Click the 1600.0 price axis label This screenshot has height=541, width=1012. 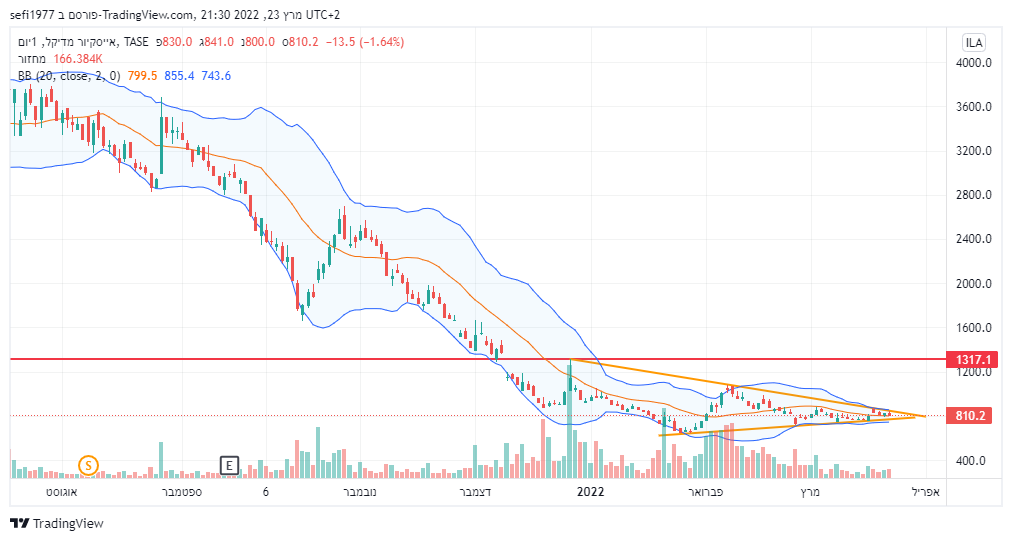tap(973, 327)
